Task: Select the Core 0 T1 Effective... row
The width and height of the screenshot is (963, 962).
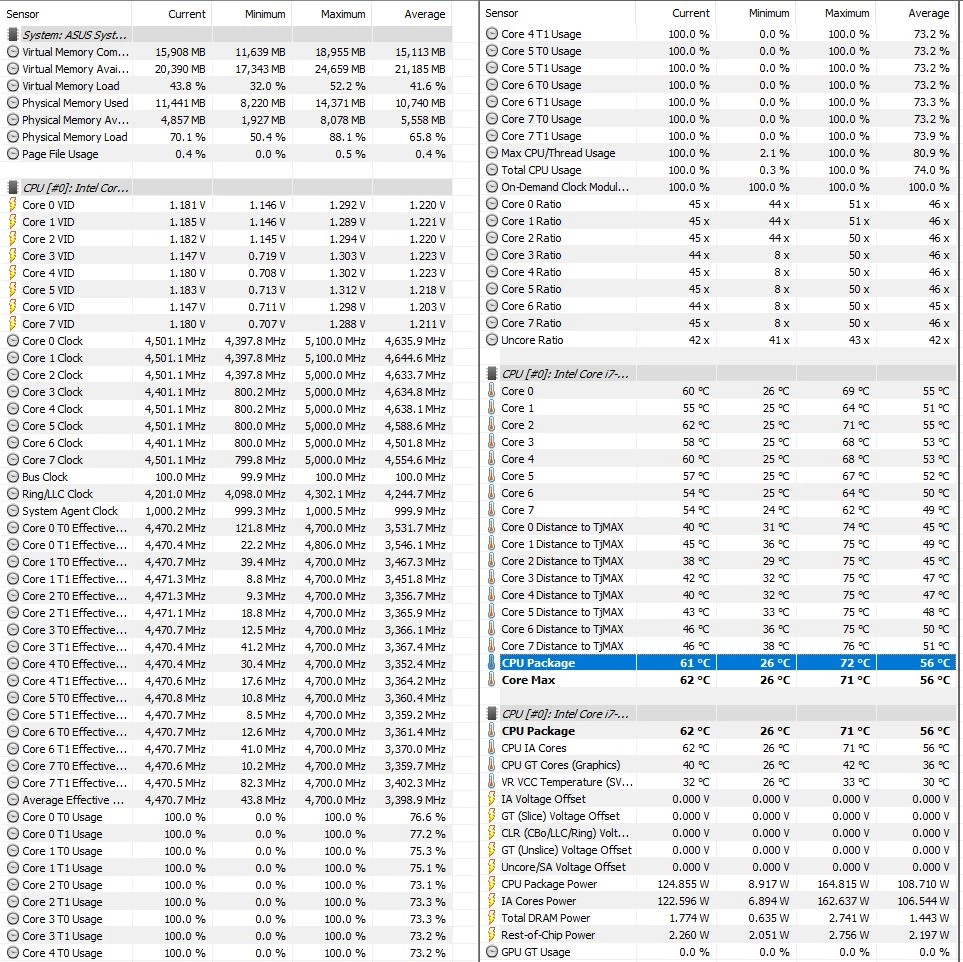Action: point(227,545)
